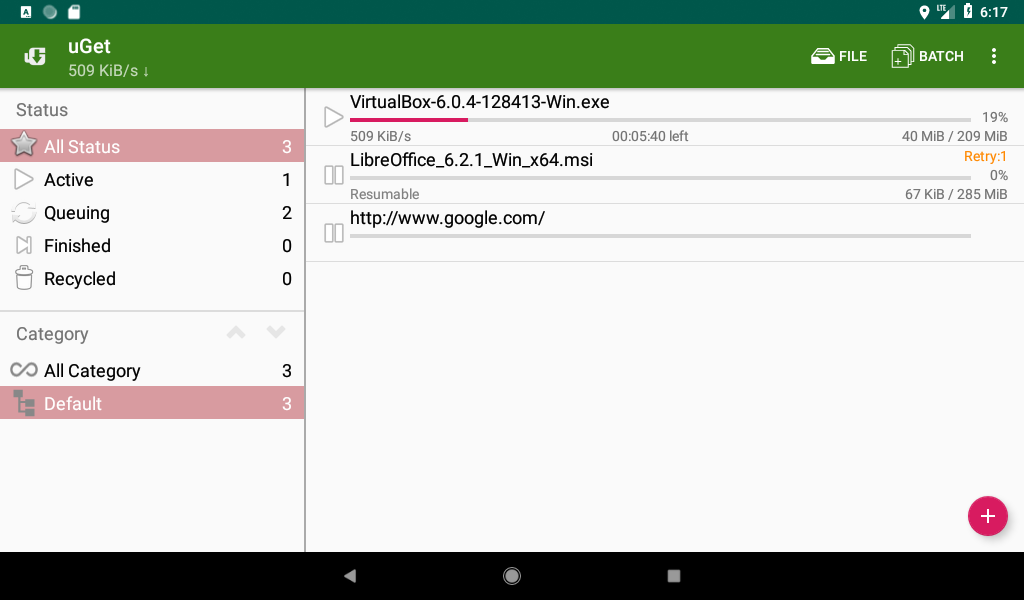Click the 509 KiB/s speed under VirtualBox
Screen dimensions: 1024x600
(x=381, y=136)
